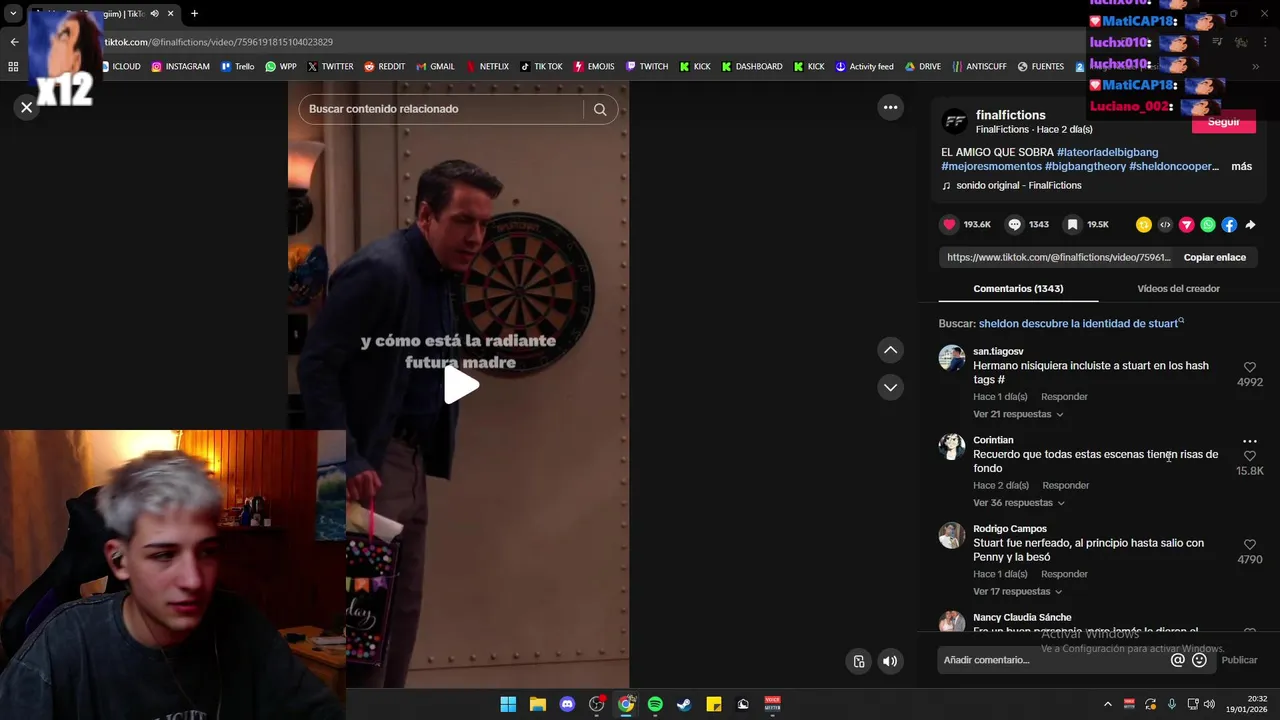
Task: Focus the 'Buscar contenido relacionado' search field
Action: click(x=440, y=109)
